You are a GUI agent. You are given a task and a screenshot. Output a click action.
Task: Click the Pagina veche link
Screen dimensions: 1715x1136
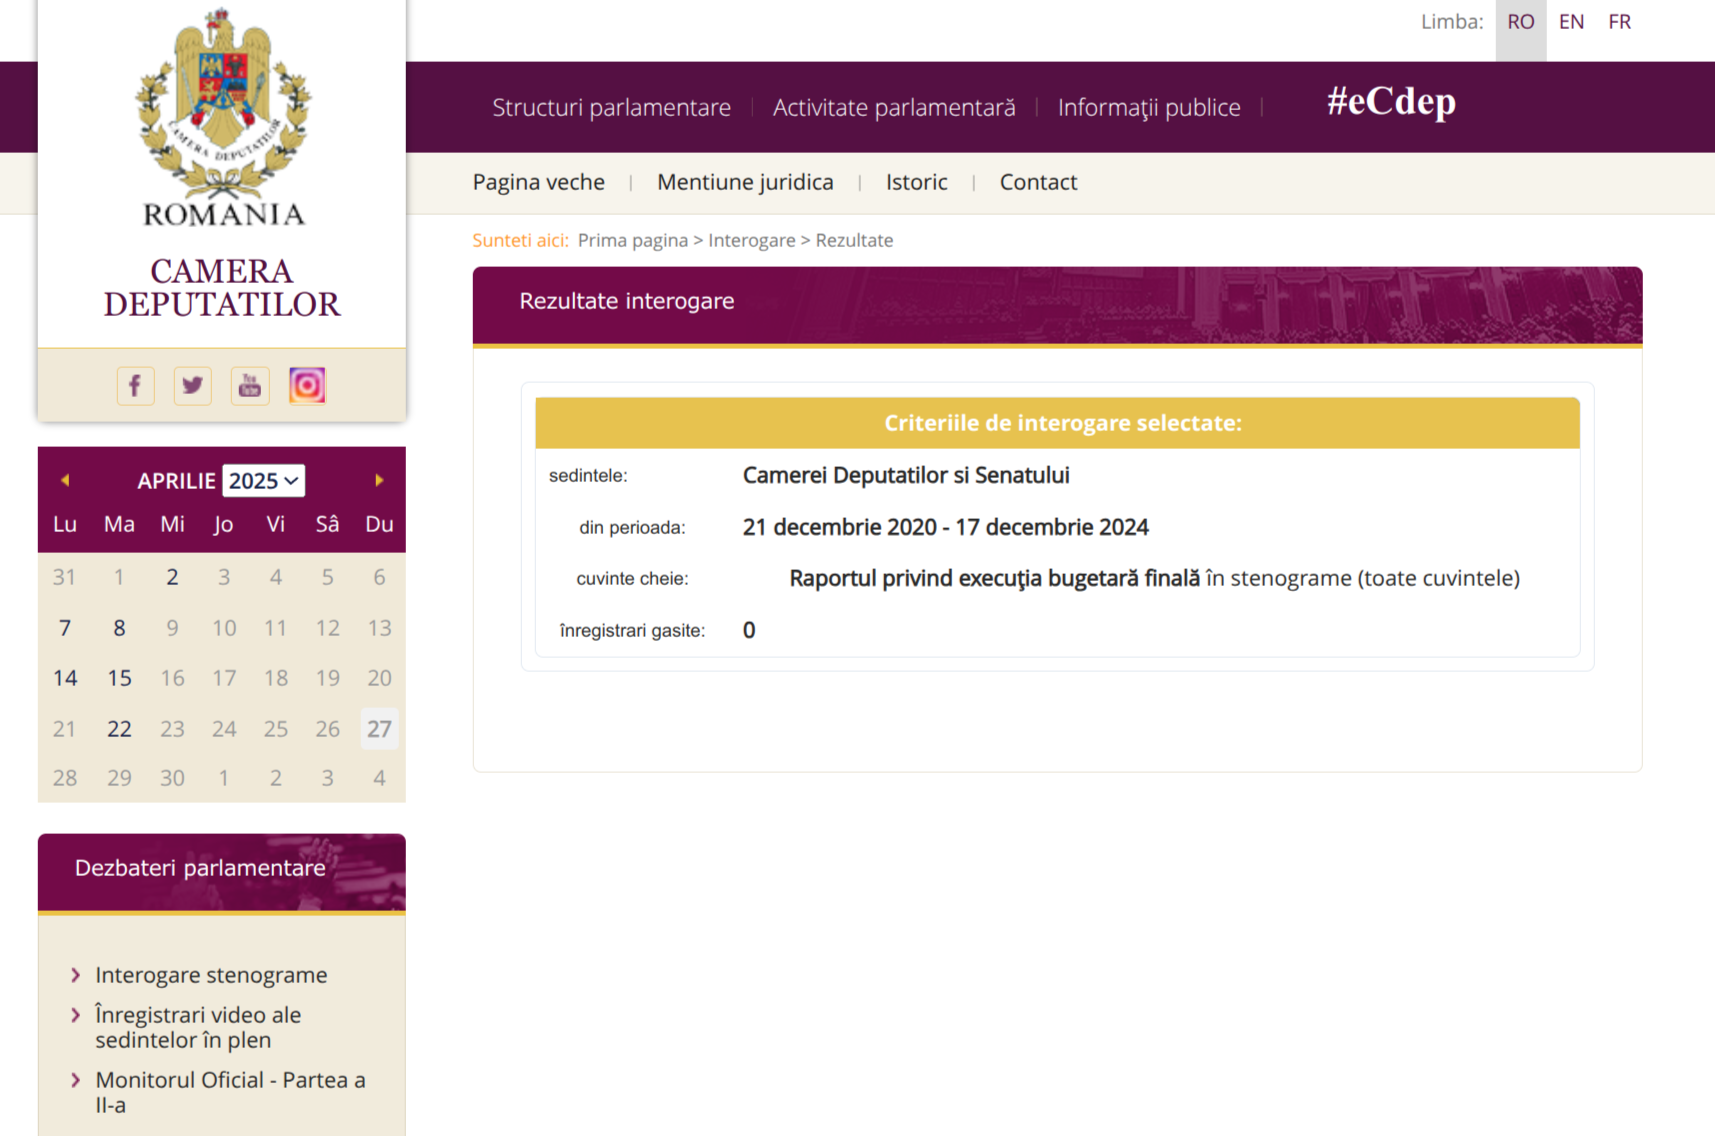click(538, 182)
